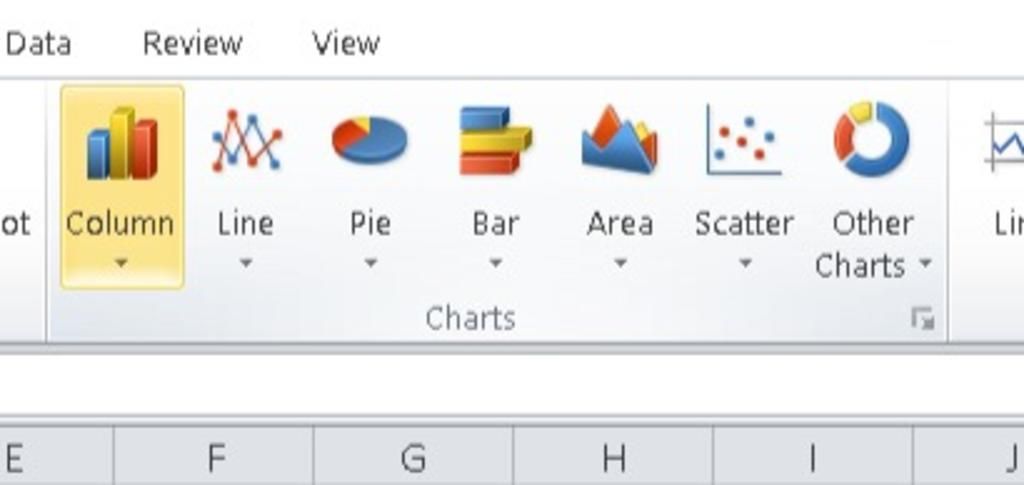Choose the Area chart icon

point(619,140)
